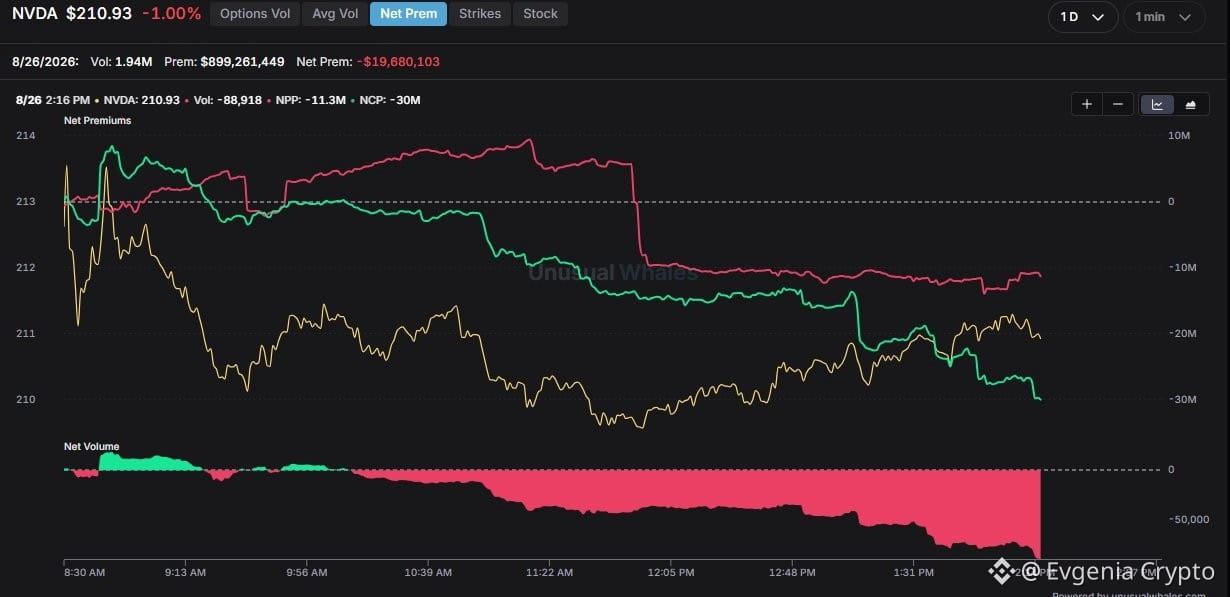Open the Stock tab
This screenshot has width=1230, height=597.
[541, 14]
